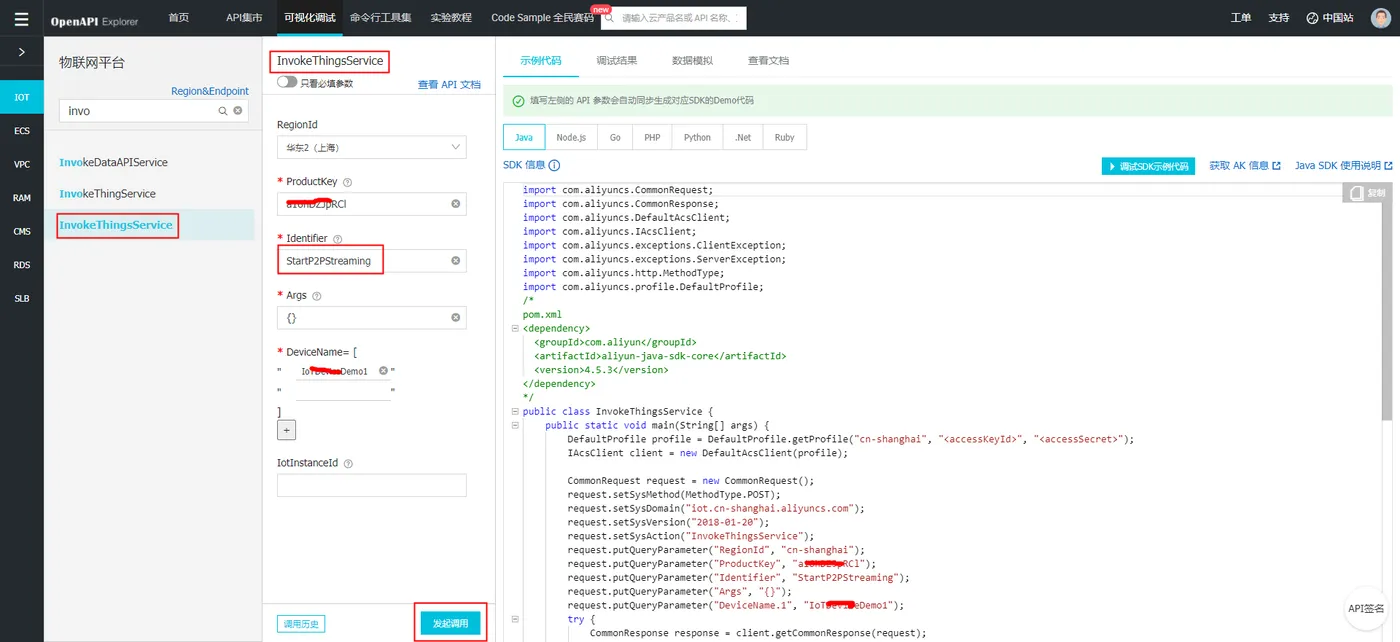Click 调试SDK示例代码 button

click(1148, 166)
